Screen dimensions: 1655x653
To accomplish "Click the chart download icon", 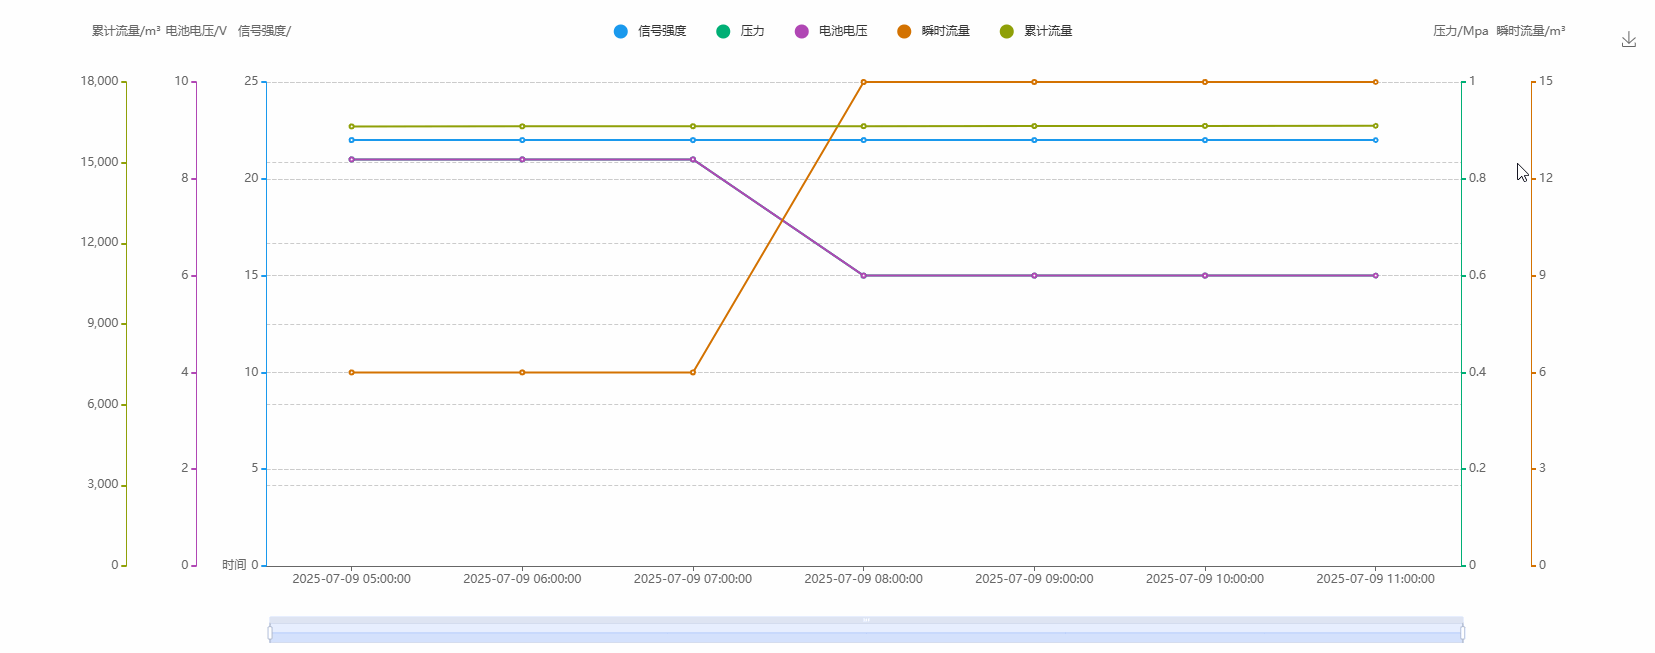I will coord(1629,38).
